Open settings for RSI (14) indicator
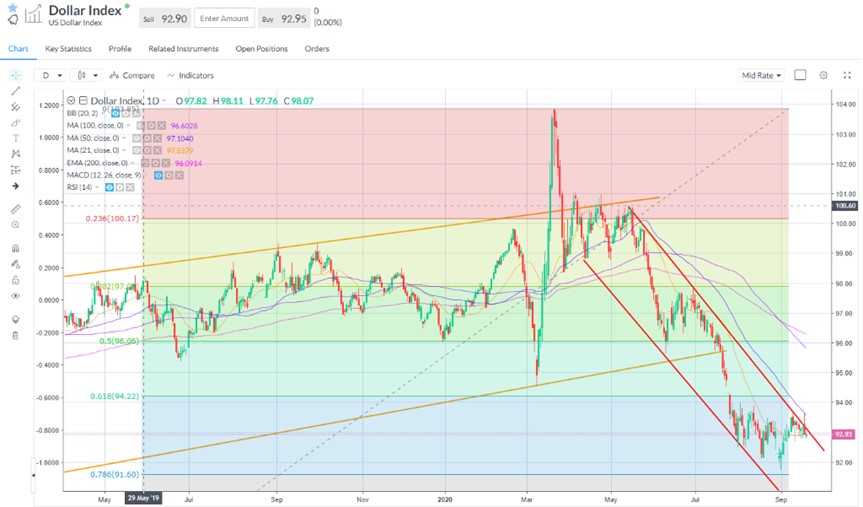Viewport: 863px width, 507px height. point(120,188)
